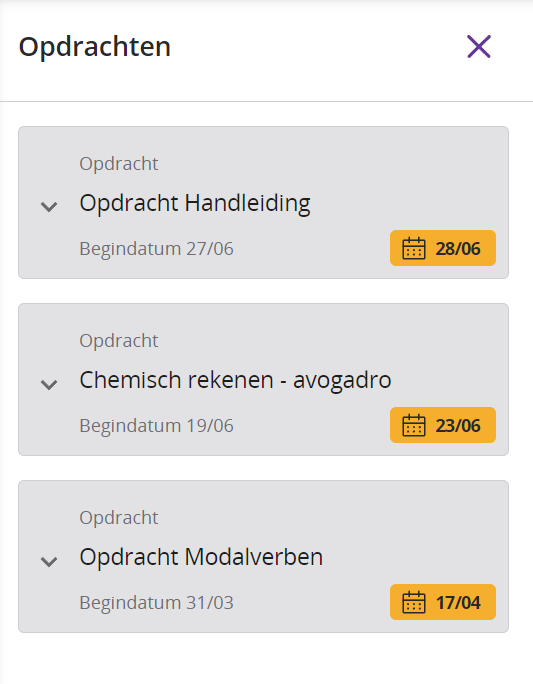Open the Opdracht Modalverben title
This screenshot has width=533, height=684.
pyautogui.click(x=201, y=557)
